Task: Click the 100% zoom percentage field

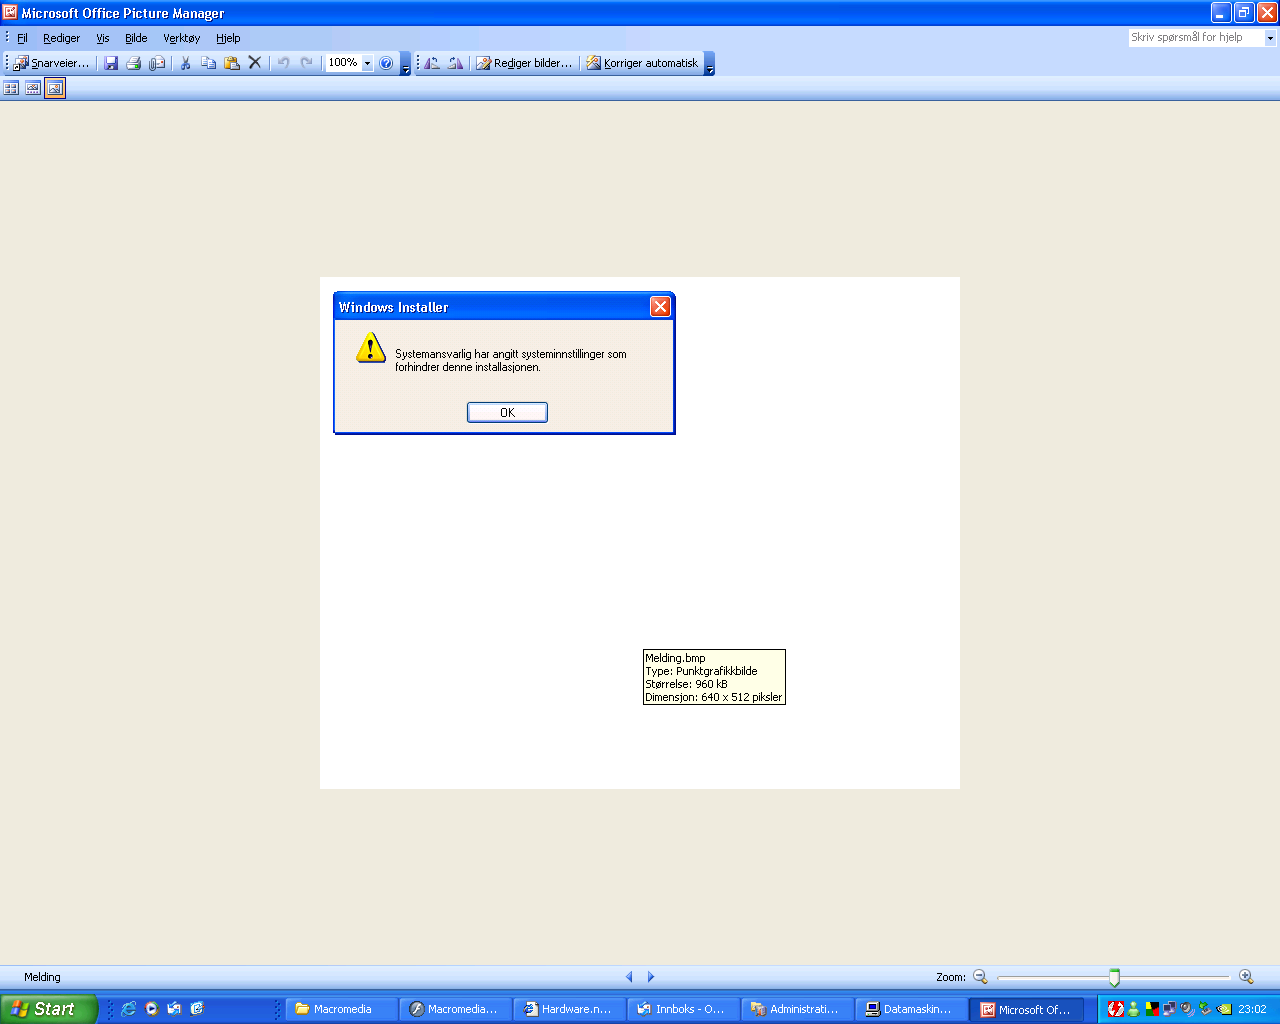Action: [x=343, y=63]
